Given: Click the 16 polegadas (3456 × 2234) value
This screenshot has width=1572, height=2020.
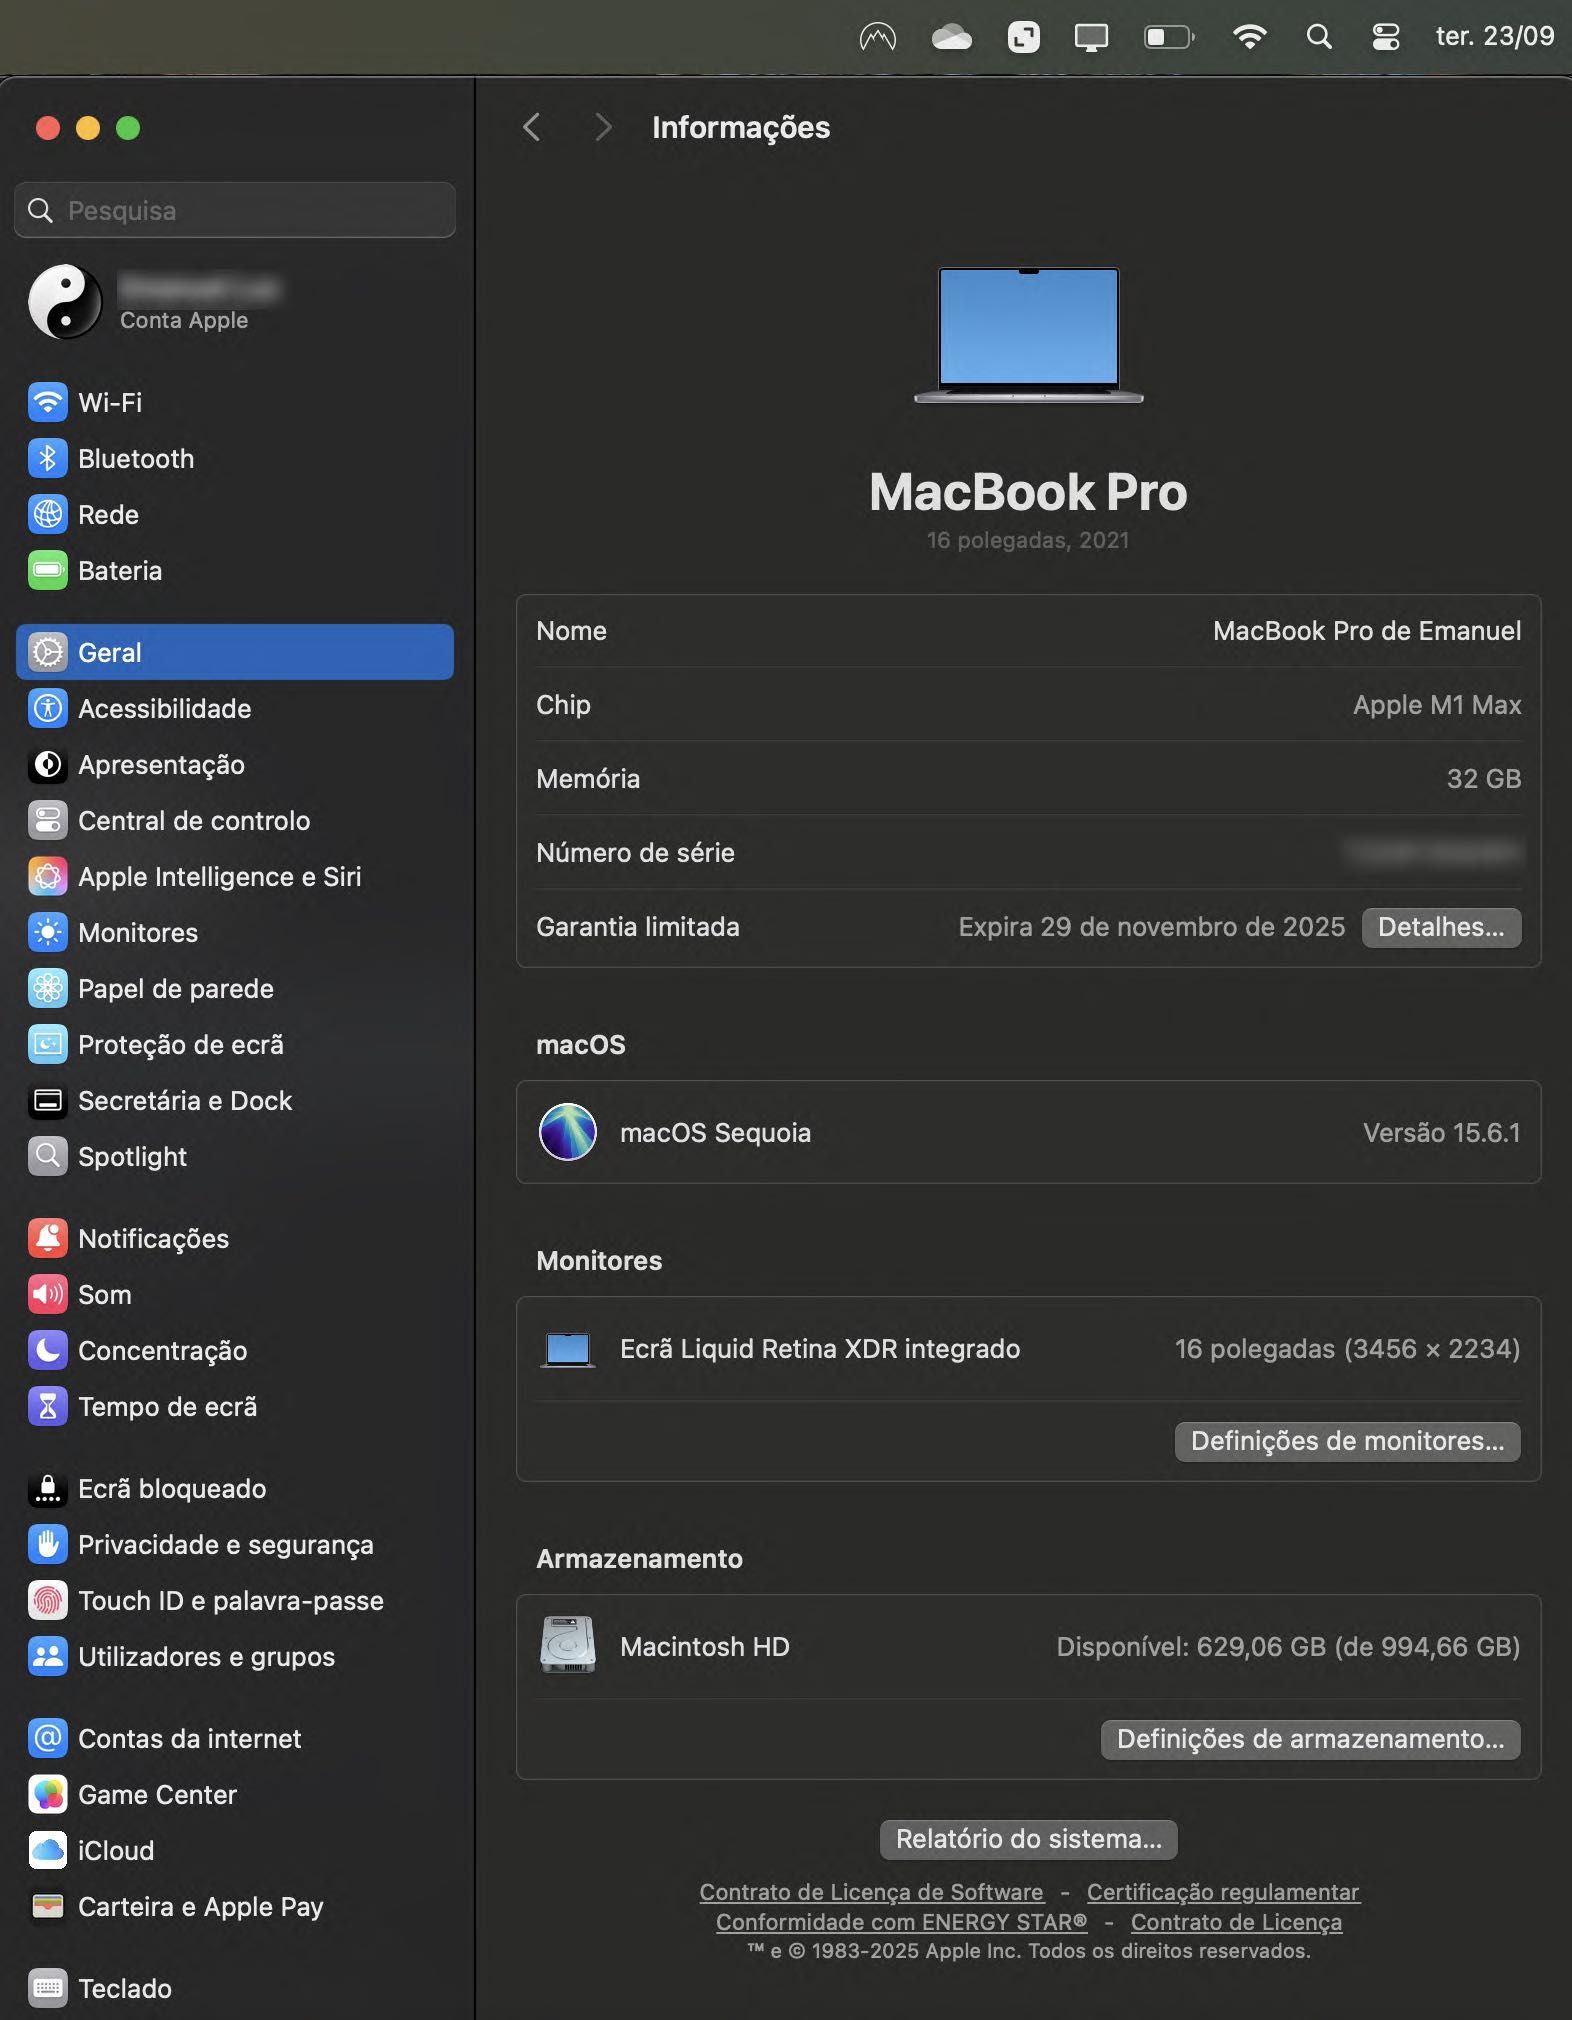Looking at the screenshot, I should (x=1347, y=1349).
